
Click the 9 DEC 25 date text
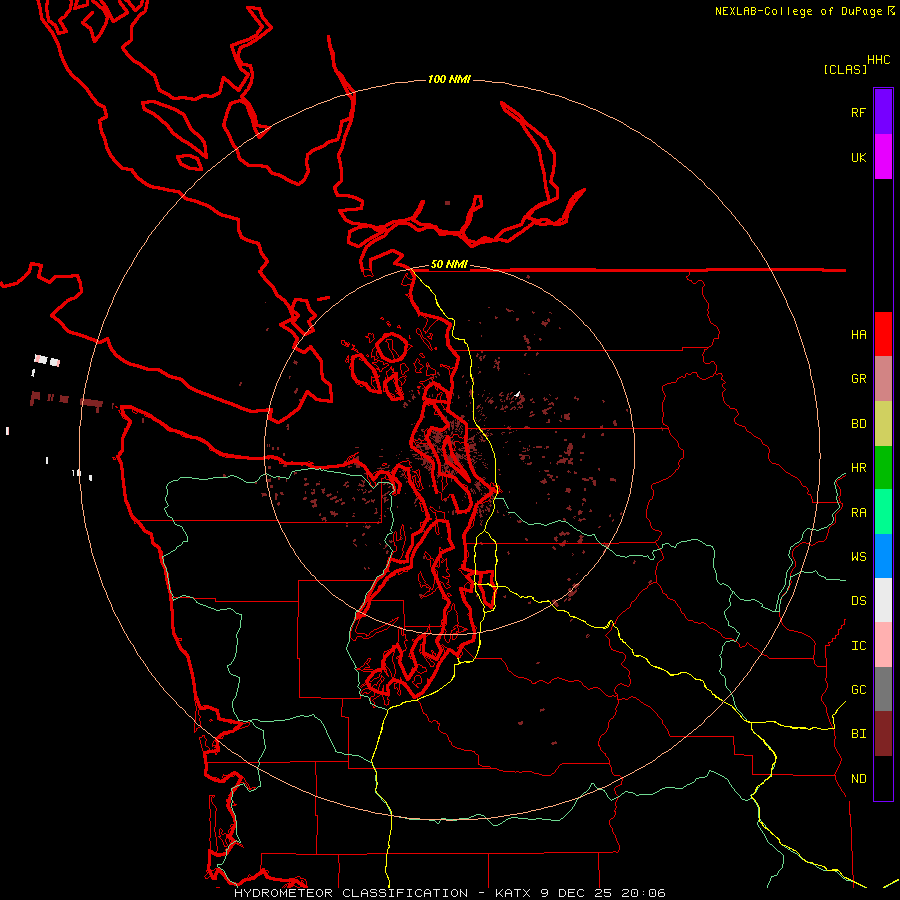(x=577, y=893)
